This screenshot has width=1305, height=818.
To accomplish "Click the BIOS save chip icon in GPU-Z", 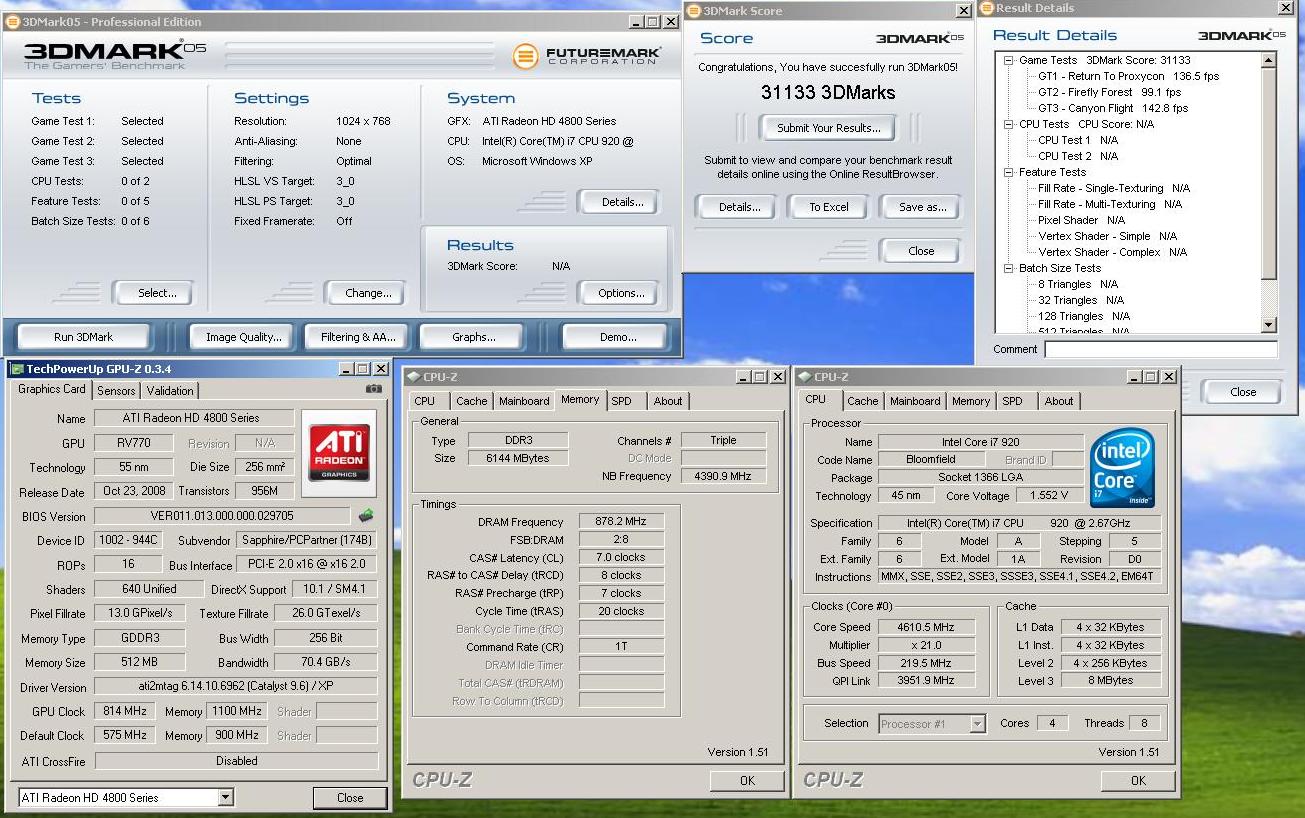I will 366,516.
